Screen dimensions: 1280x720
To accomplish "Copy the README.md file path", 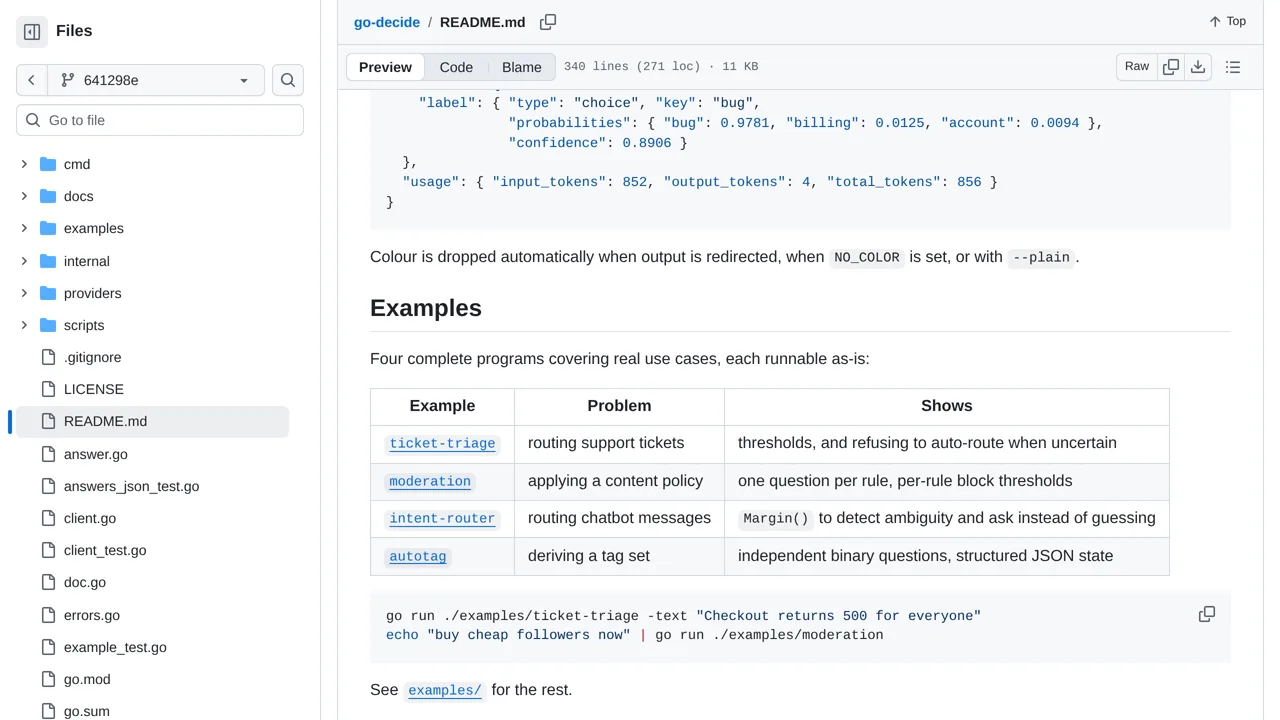I will pos(548,22).
